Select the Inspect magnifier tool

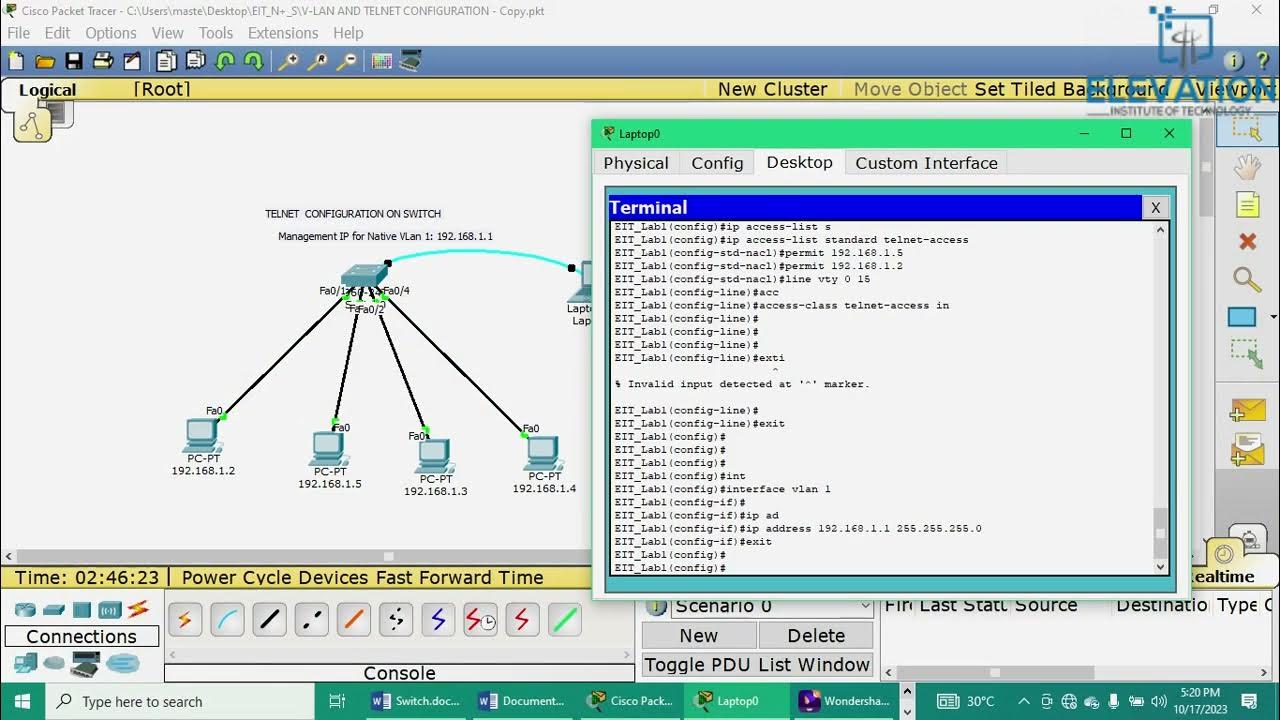(1246, 279)
